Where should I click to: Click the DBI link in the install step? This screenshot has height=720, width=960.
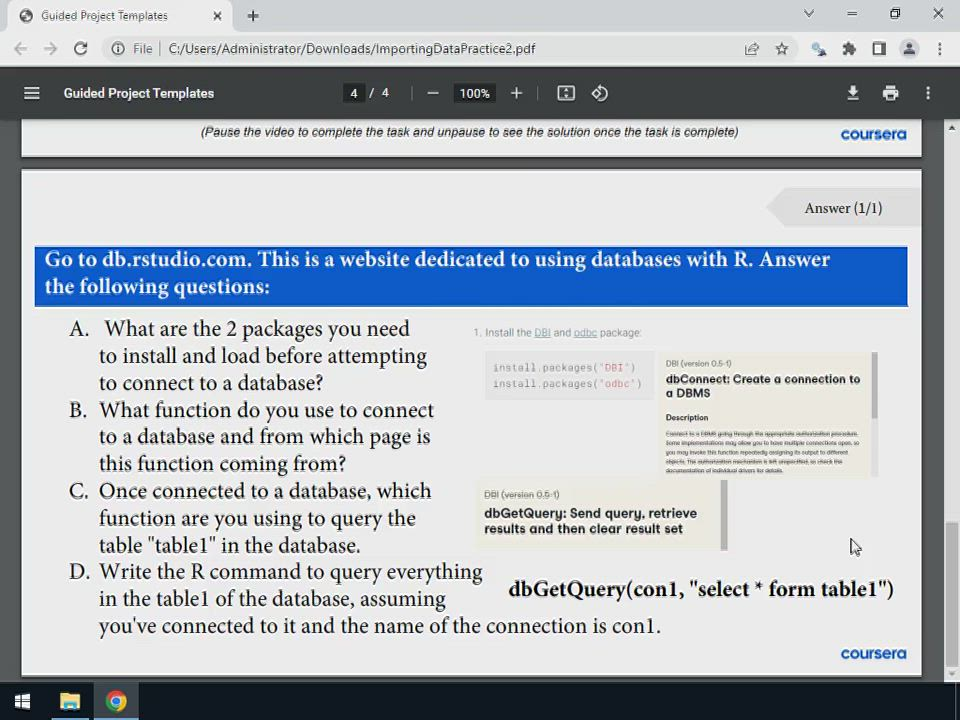tap(542, 332)
